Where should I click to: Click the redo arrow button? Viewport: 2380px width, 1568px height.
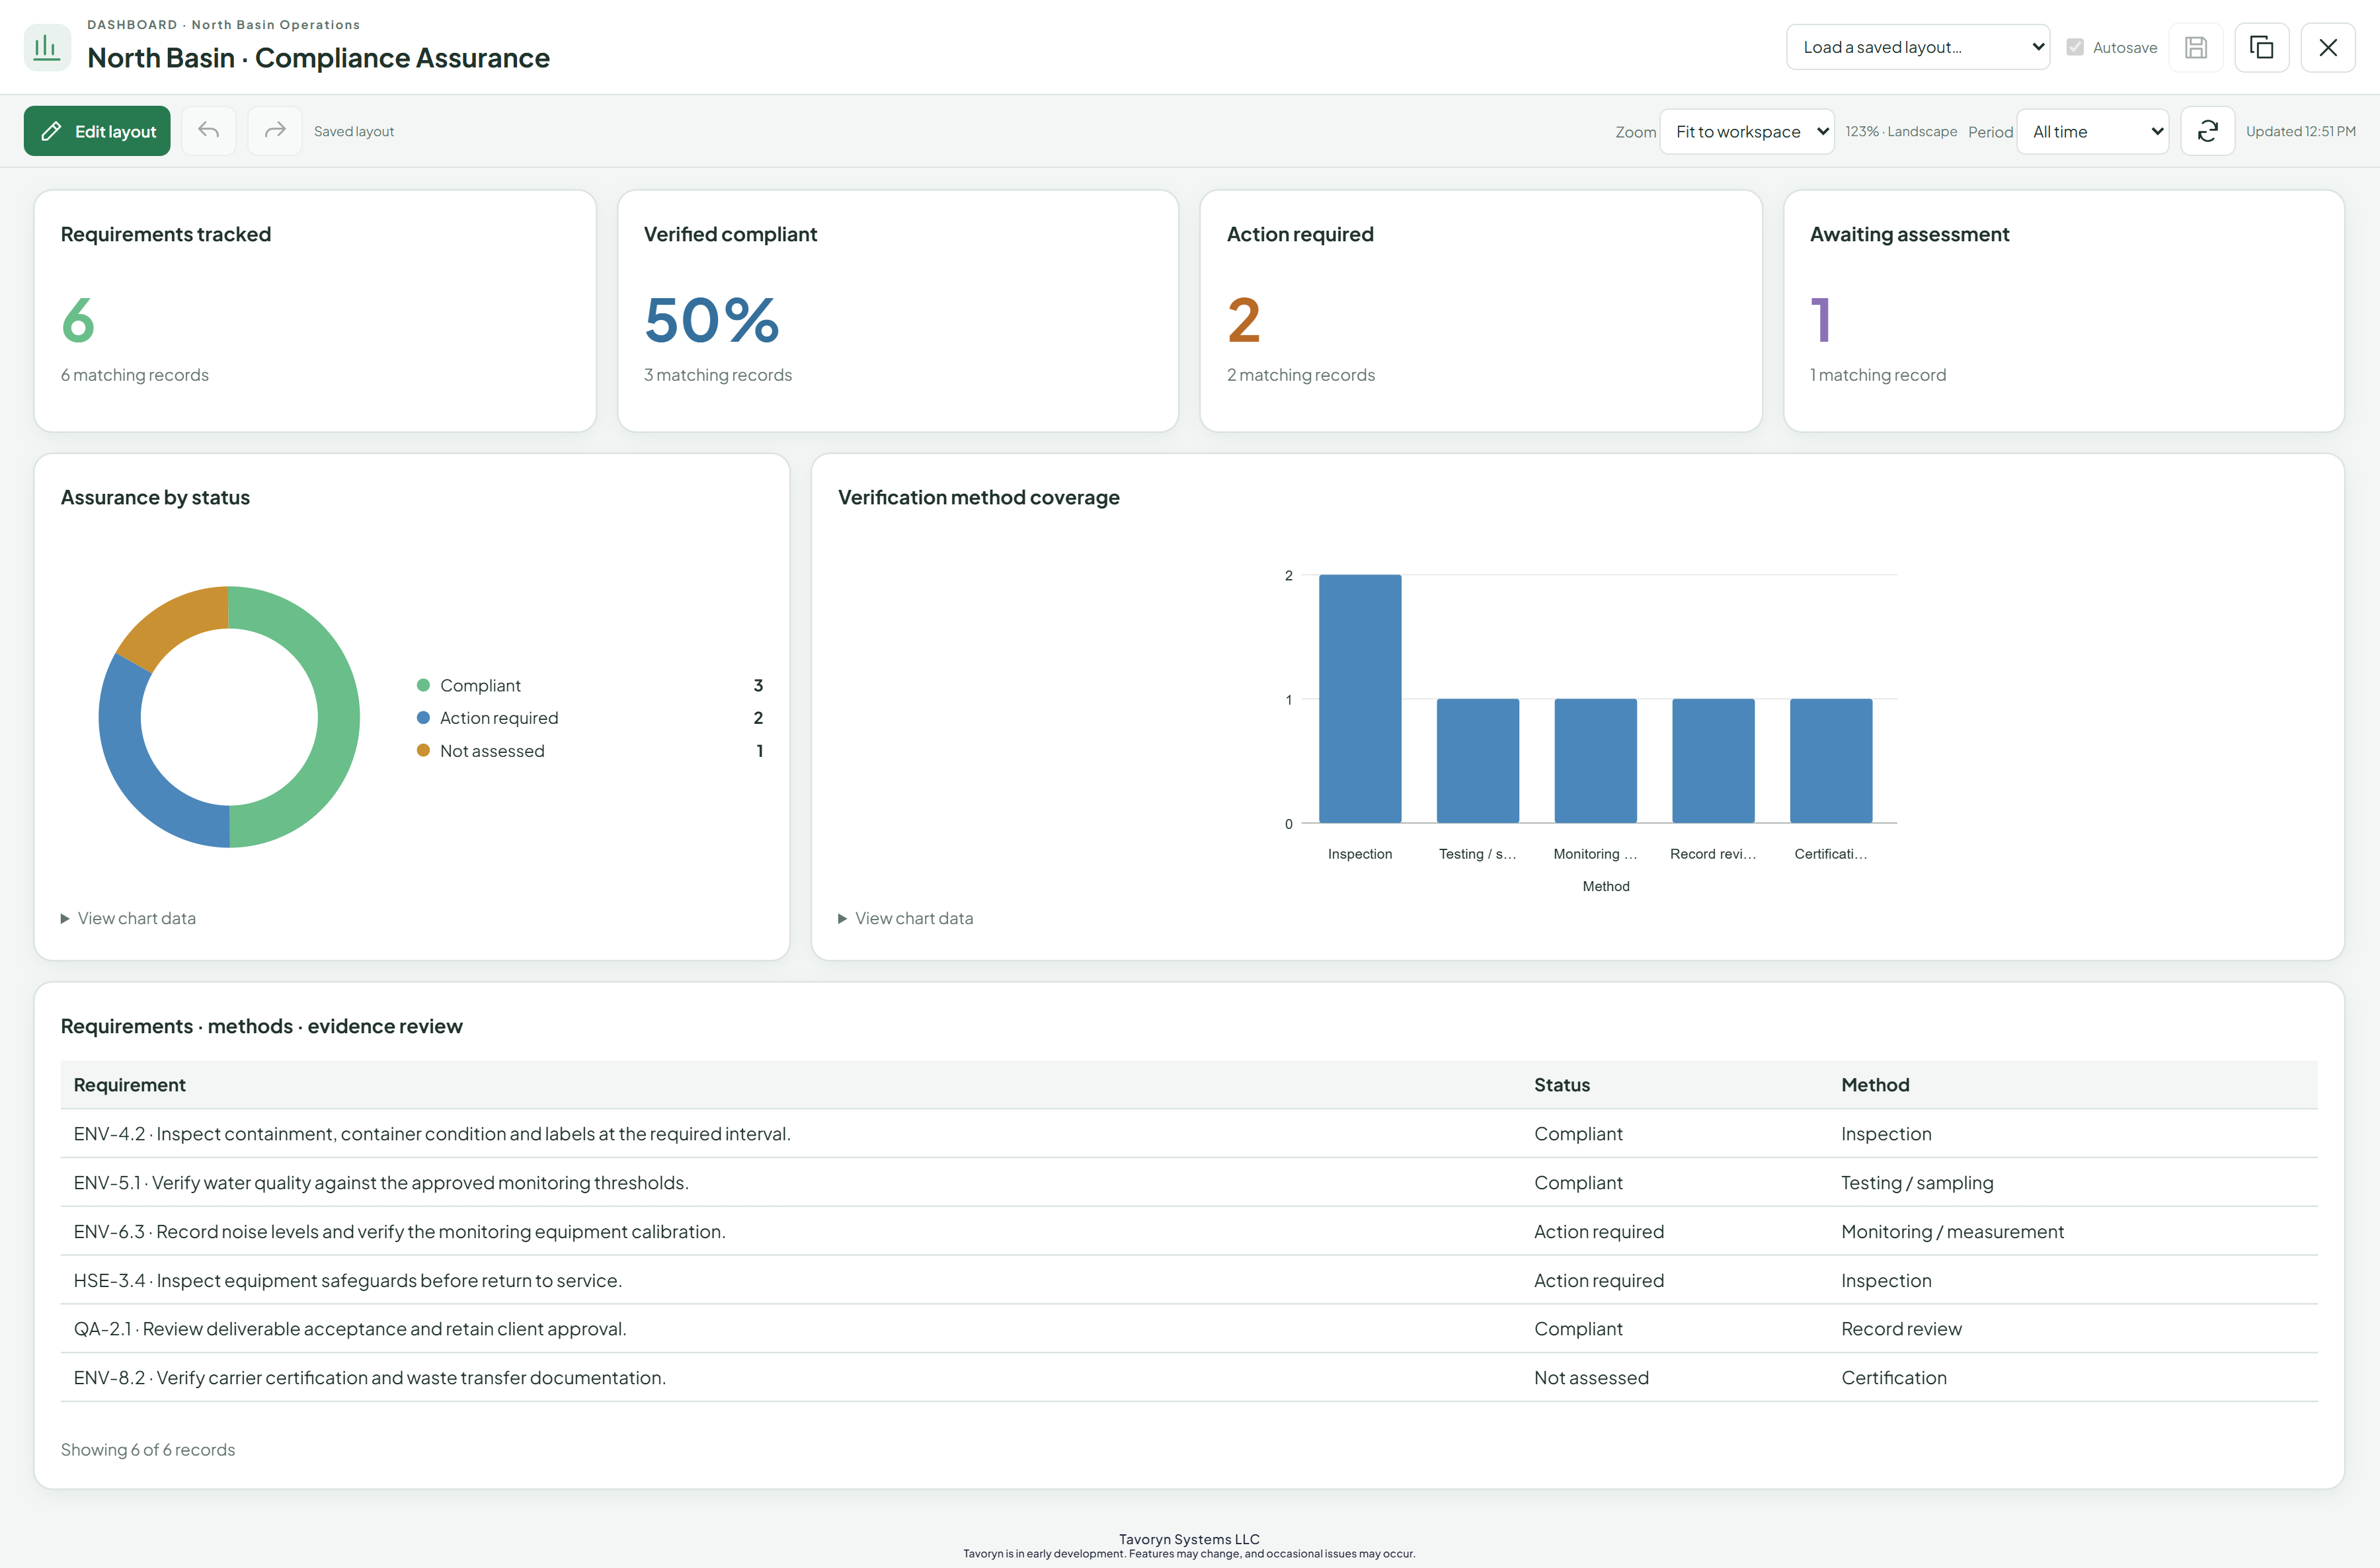pos(275,131)
